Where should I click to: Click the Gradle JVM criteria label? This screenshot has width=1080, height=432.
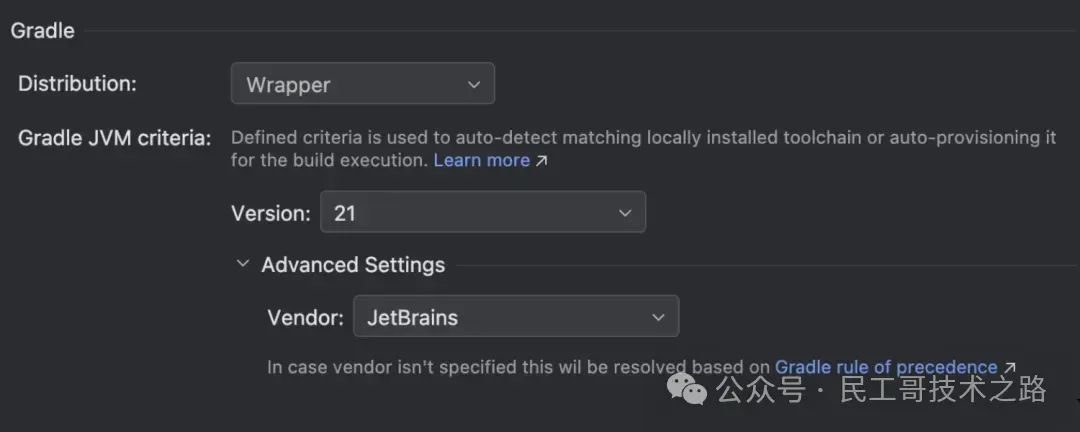[x=114, y=138]
